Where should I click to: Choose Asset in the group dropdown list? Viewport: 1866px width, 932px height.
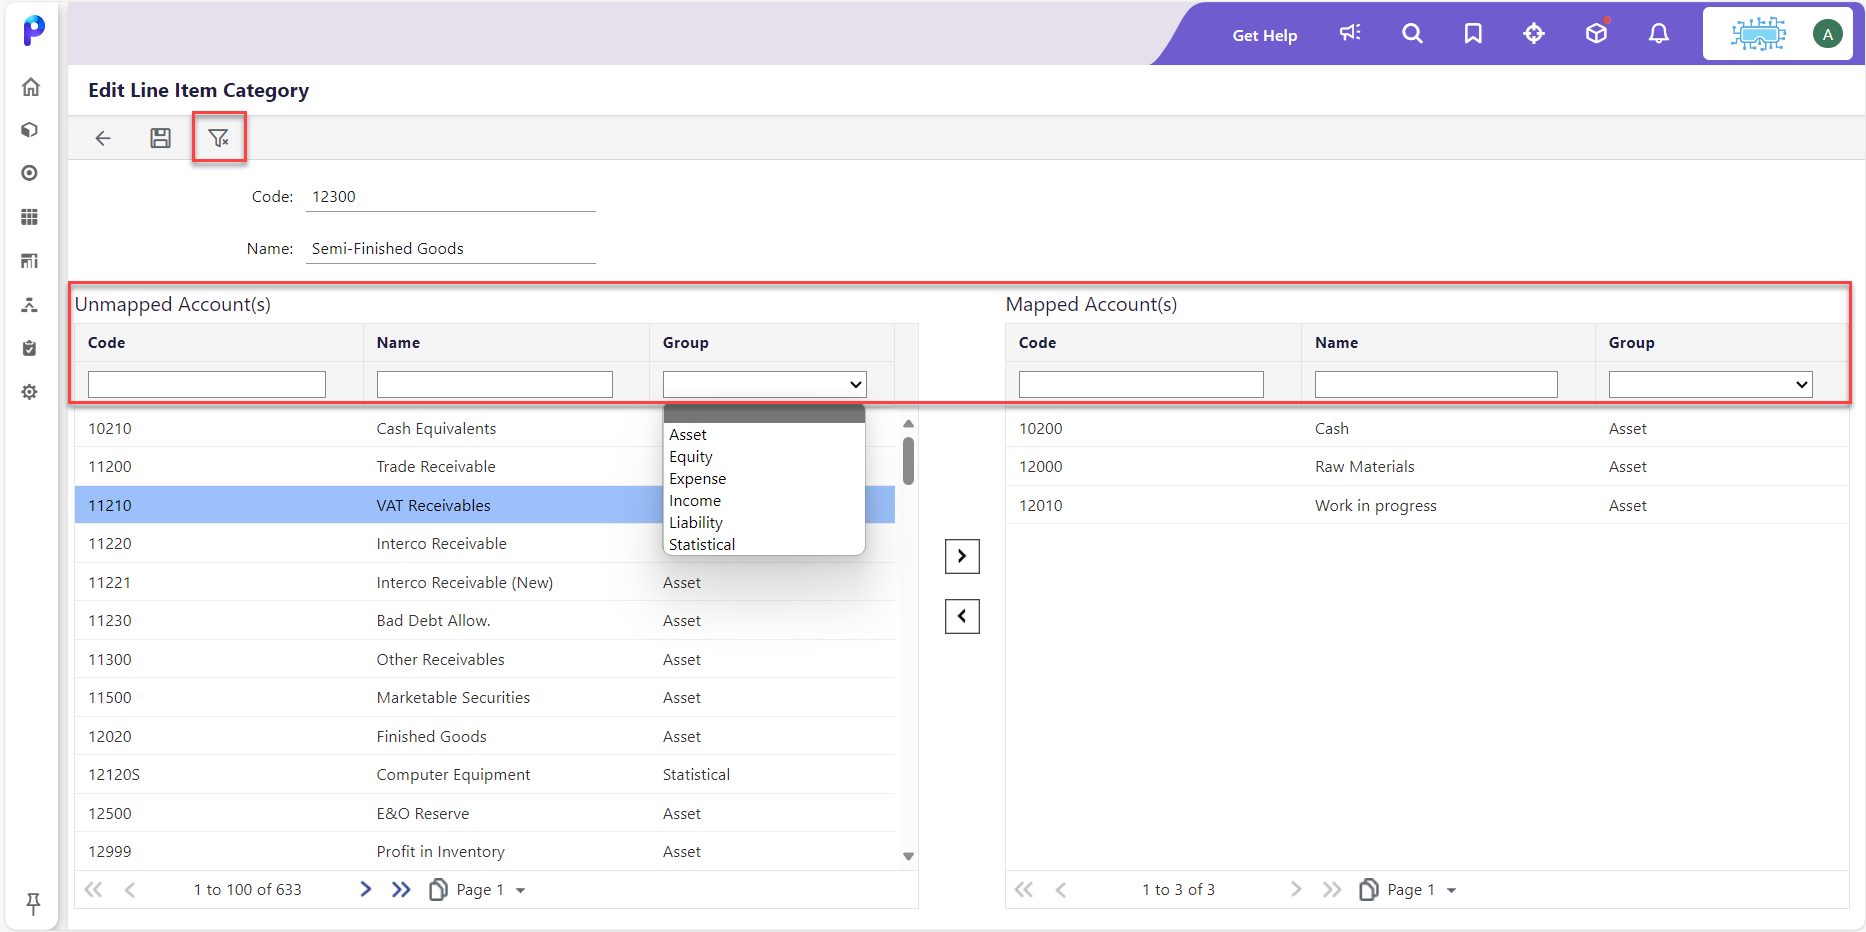tap(764, 434)
